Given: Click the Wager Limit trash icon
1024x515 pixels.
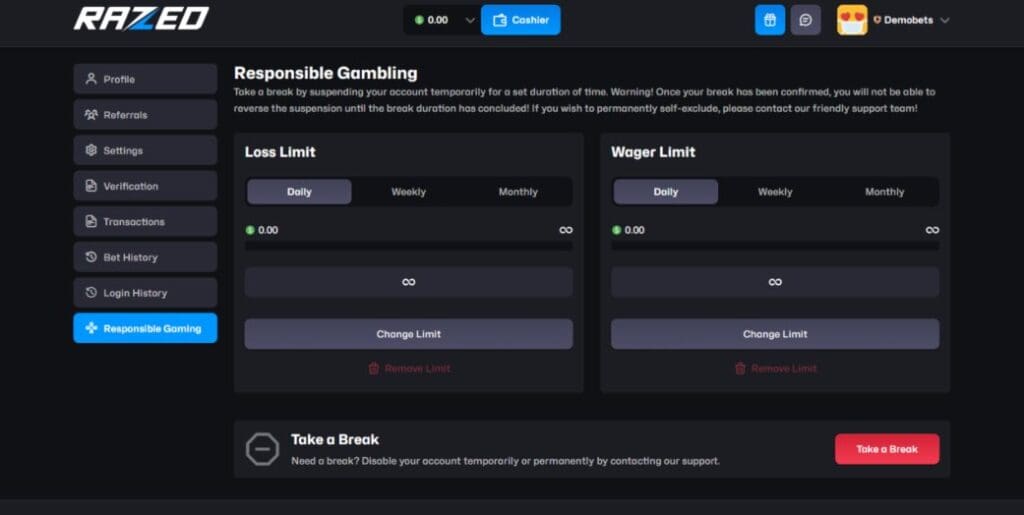Looking at the screenshot, I should click(x=740, y=369).
